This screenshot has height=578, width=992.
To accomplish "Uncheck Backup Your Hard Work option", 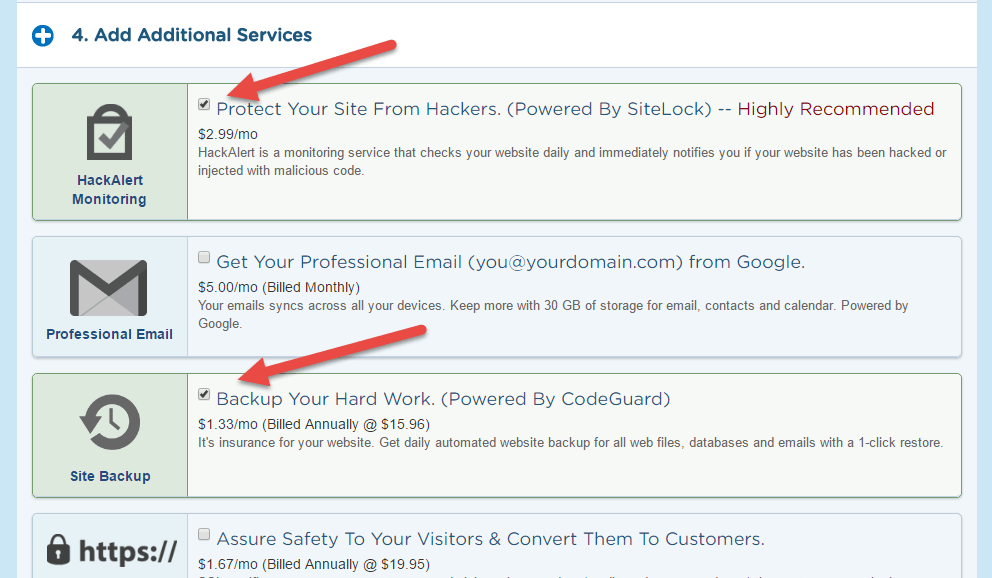I will [x=204, y=394].
